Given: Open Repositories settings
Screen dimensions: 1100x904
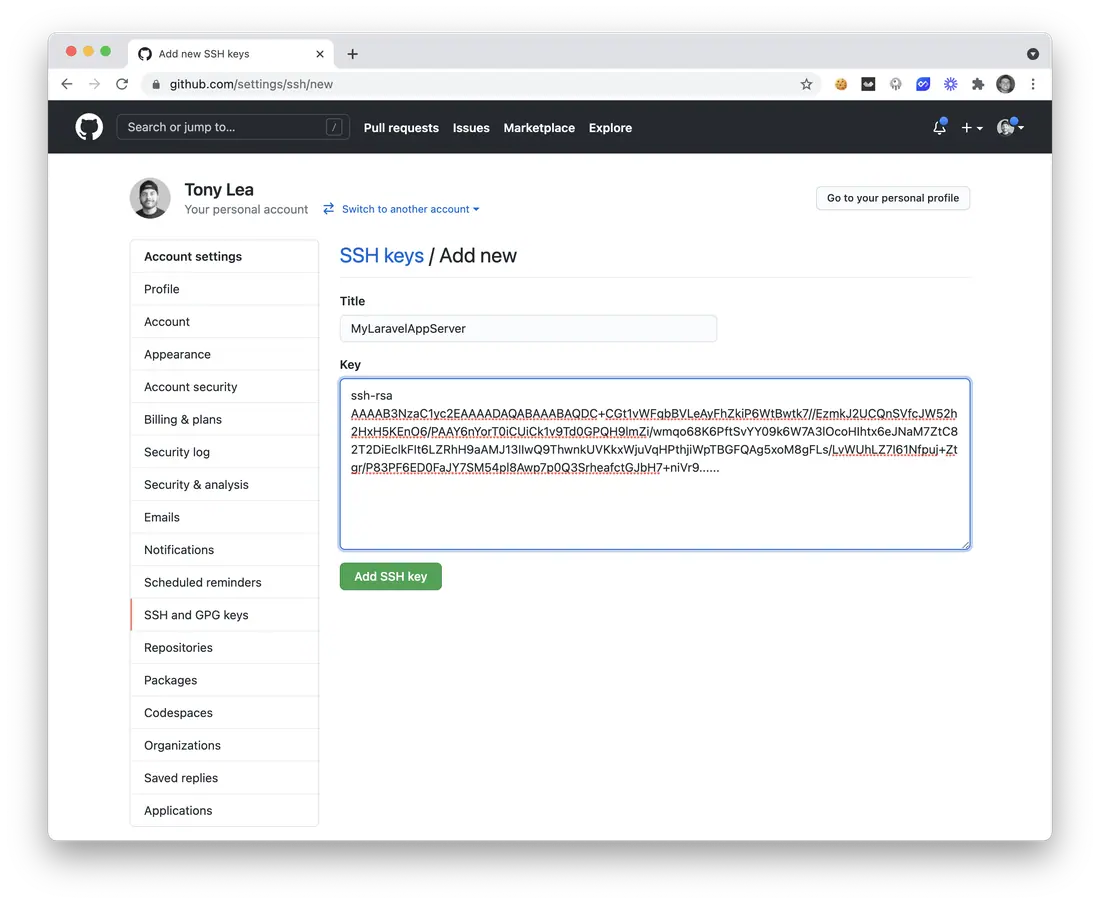Looking at the screenshot, I should [x=224, y=648].
